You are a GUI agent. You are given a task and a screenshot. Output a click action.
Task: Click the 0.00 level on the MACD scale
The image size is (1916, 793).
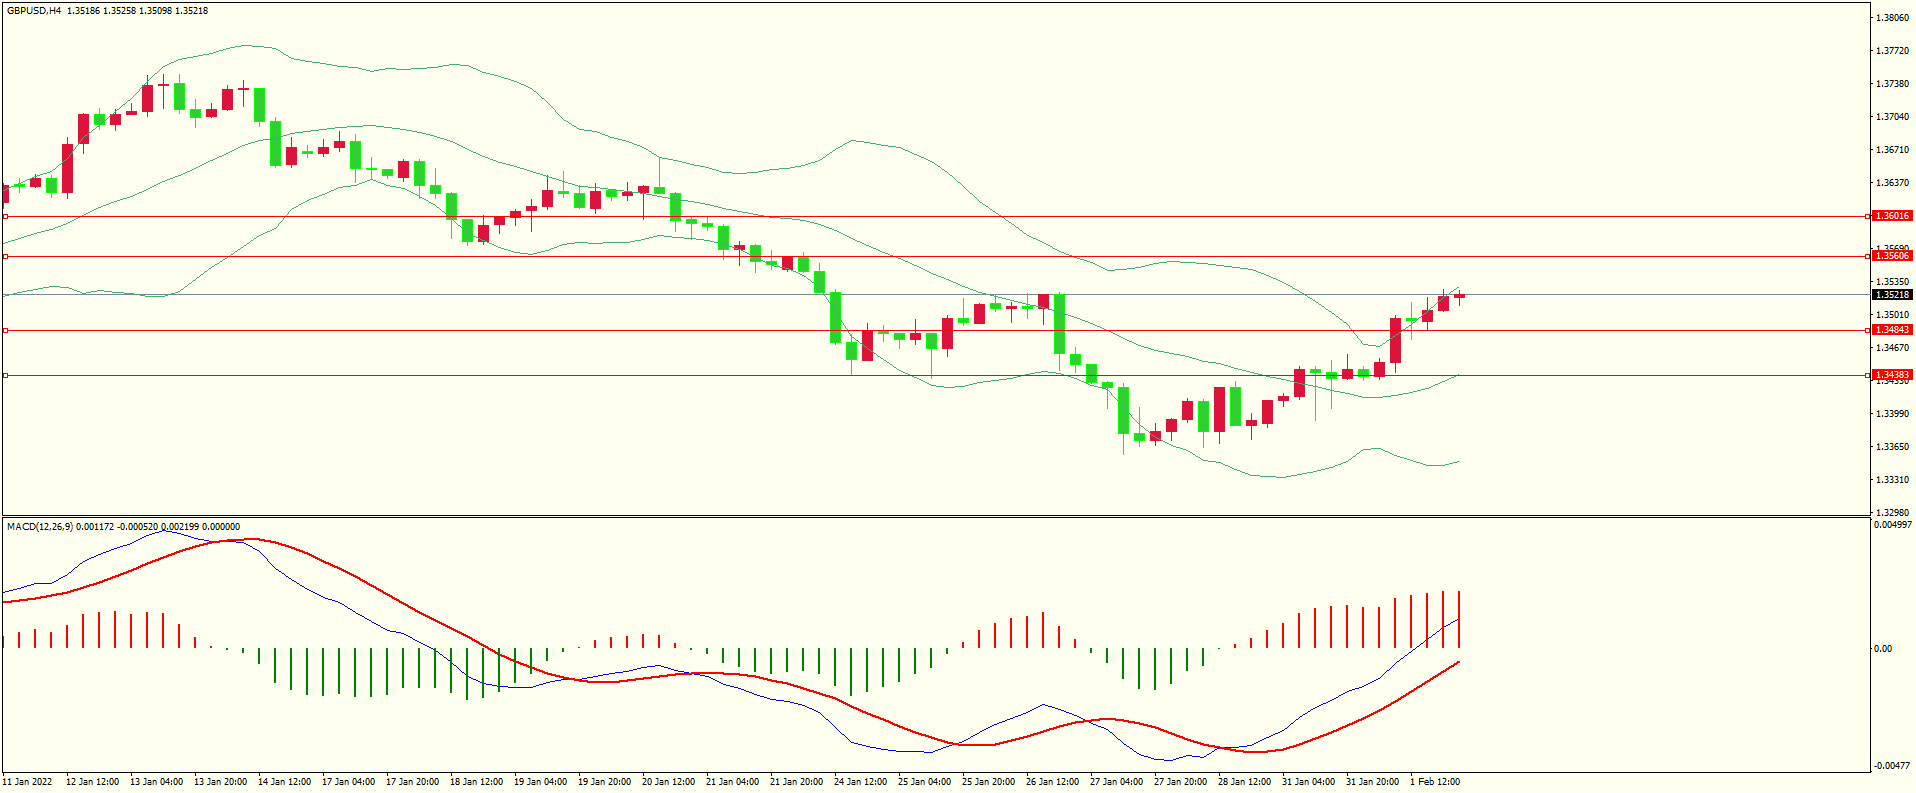(1883, 649)
